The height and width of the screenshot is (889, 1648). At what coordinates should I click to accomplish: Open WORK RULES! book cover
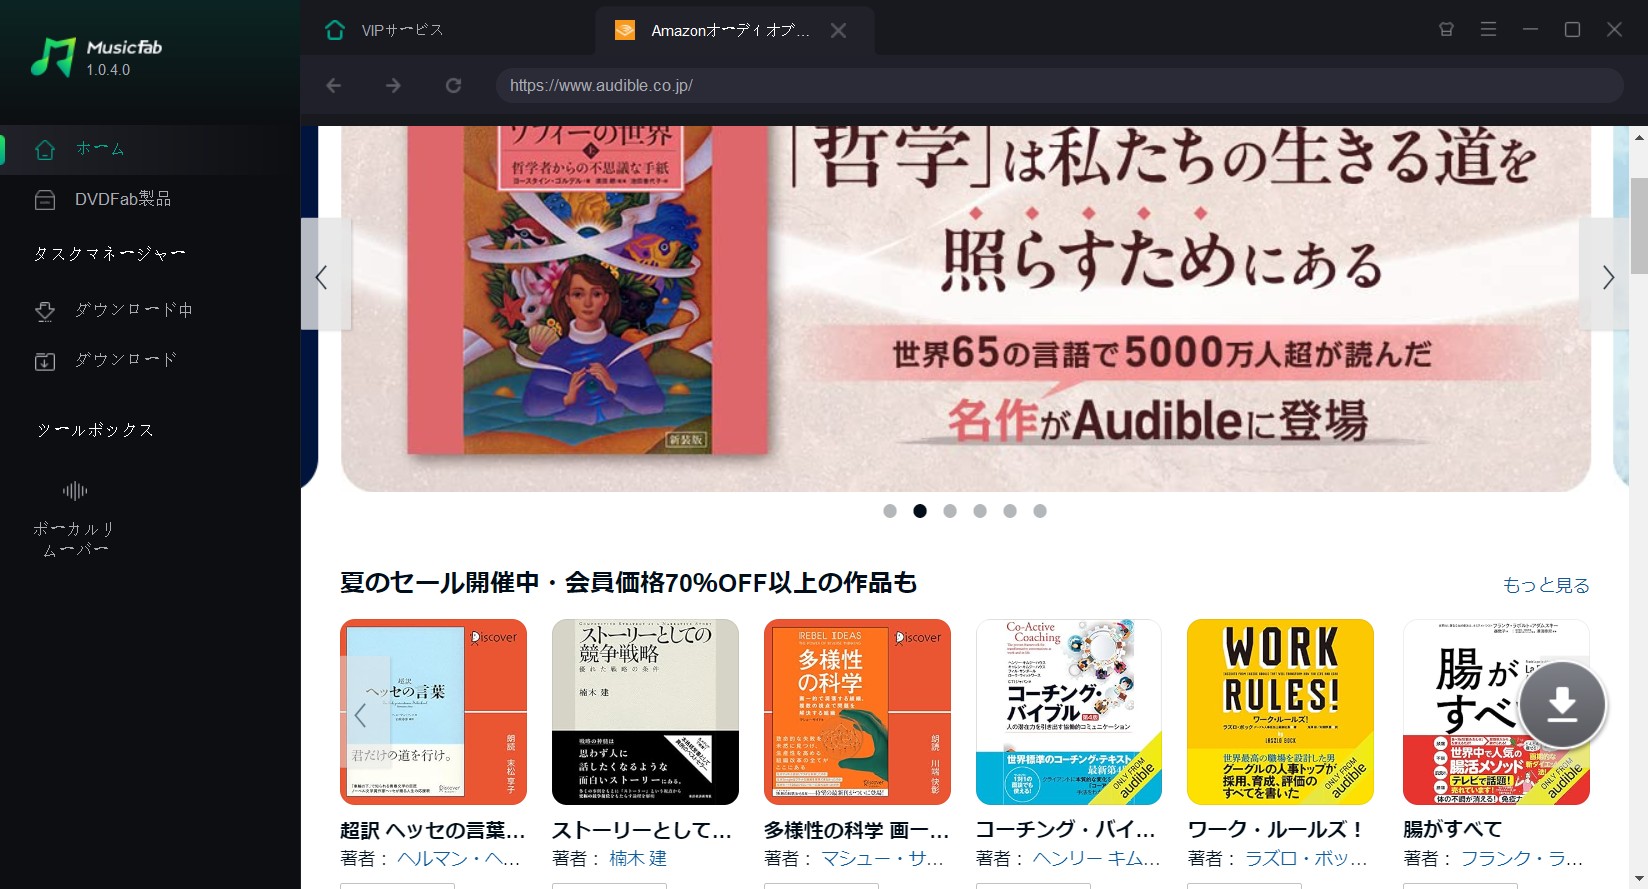pos(1280,712)
